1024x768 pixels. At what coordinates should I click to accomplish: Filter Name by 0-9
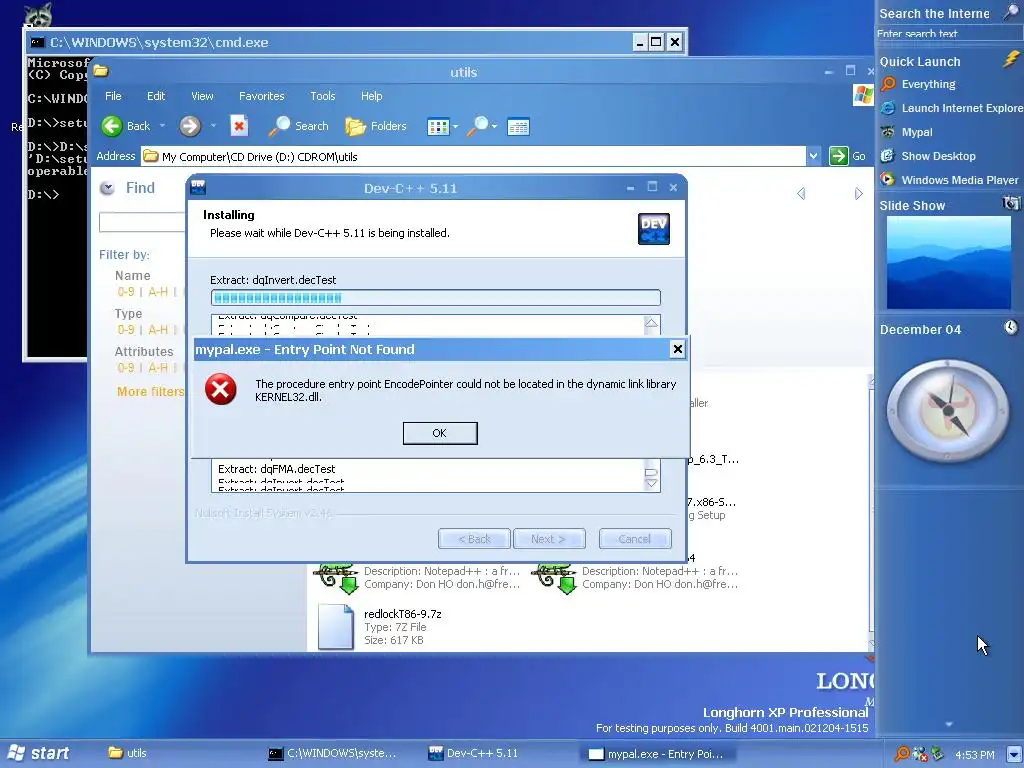(126, 292)
